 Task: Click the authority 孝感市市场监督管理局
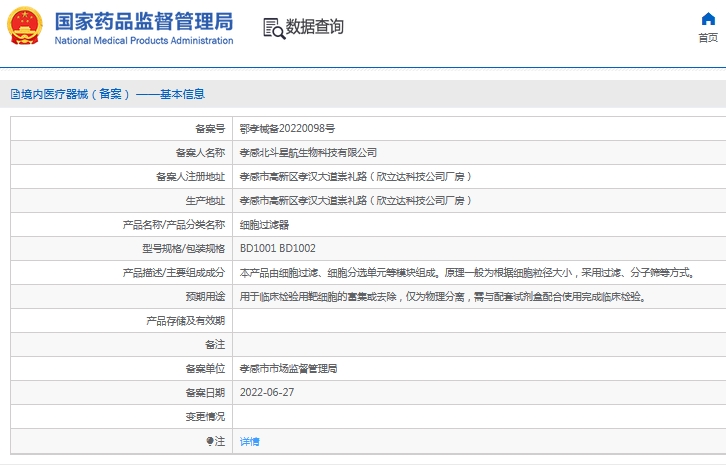[288, 369]
